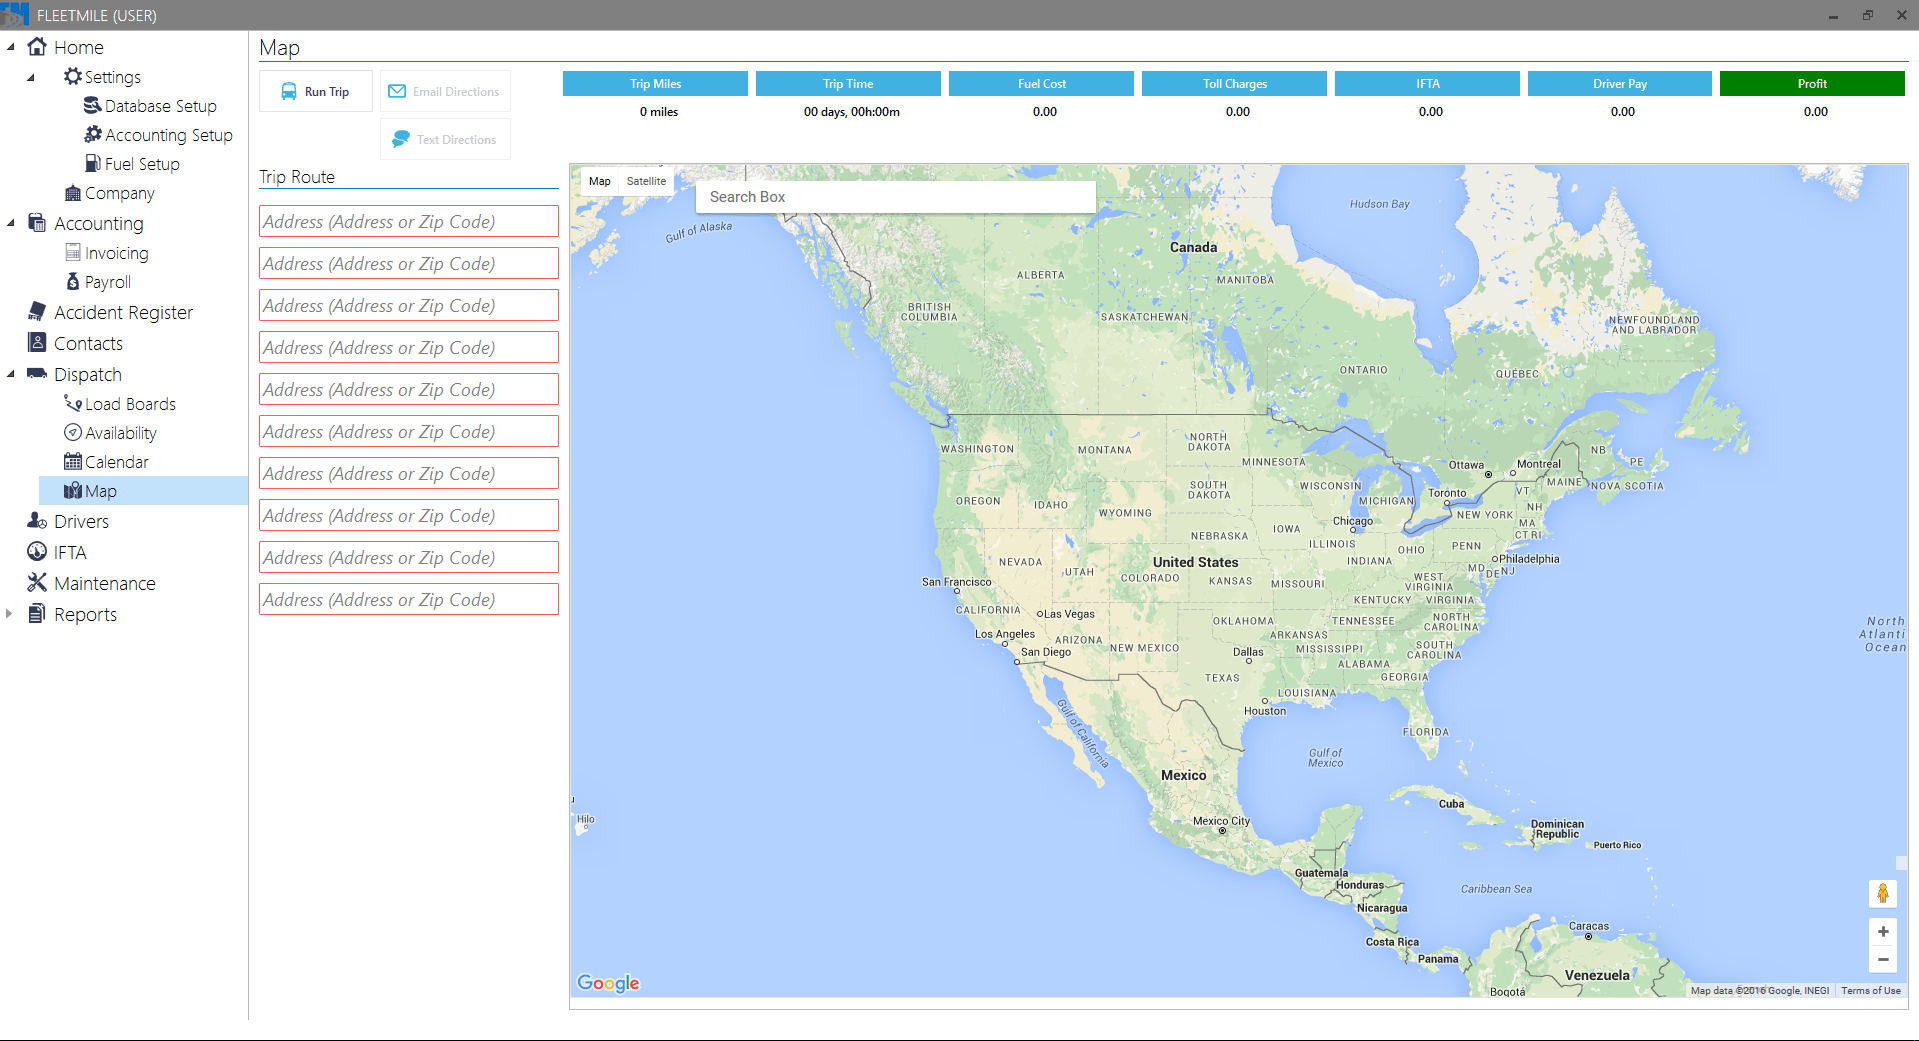1919x1041 pixels.
Task: Expand the Reports tree node
Action: (9, 614)
